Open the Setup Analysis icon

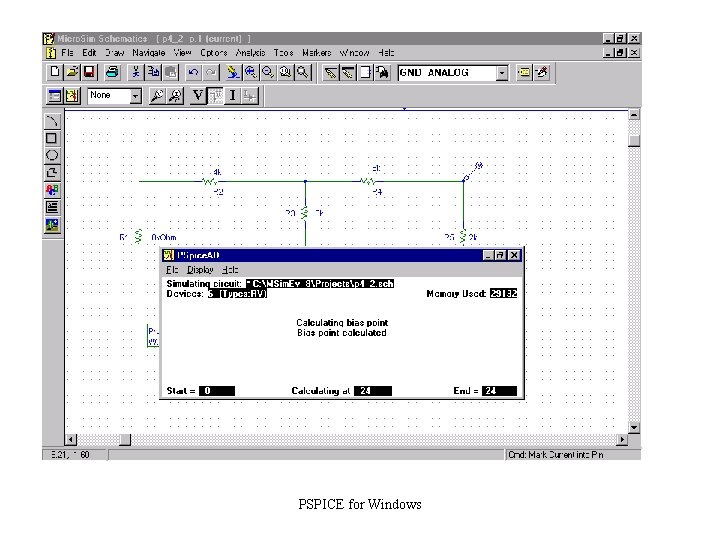pyautogui.click(x=55, y=96)
